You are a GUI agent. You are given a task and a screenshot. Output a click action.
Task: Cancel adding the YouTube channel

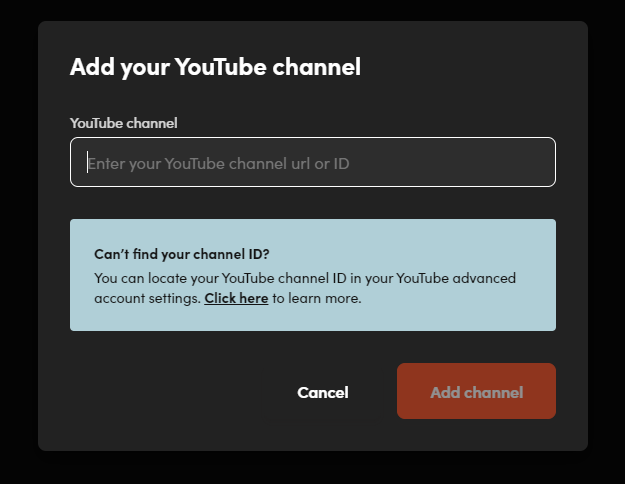(x=323, y=392)
